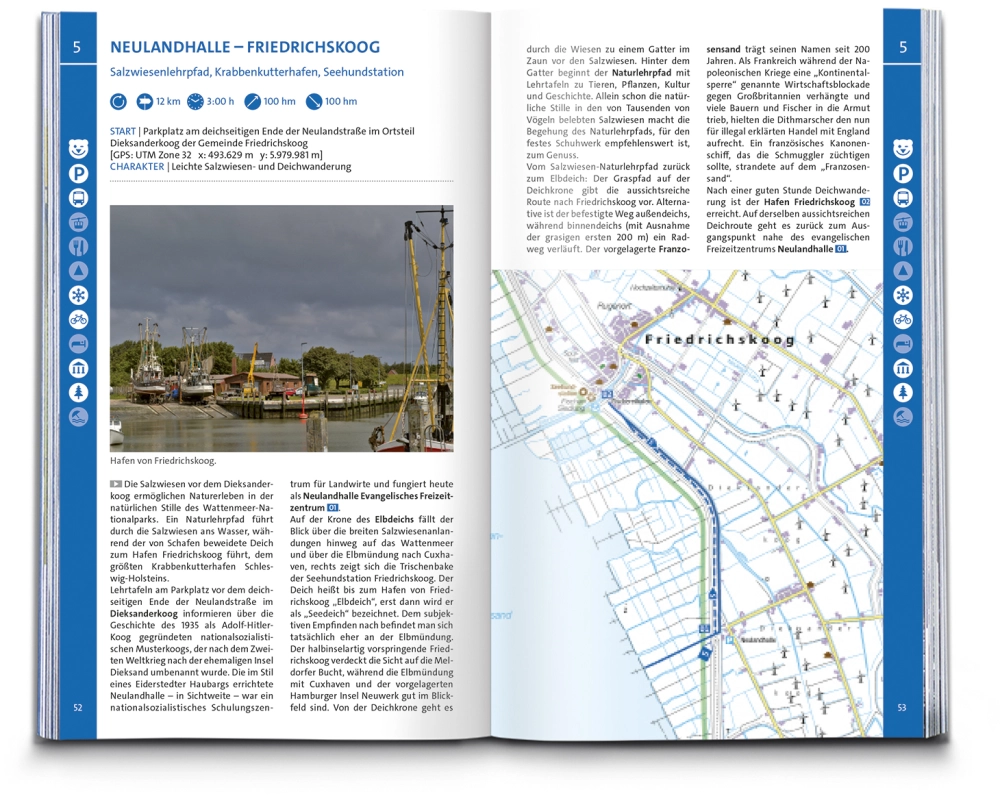The image size is (1000, 800).
Task: Select the museum building icon in left sidebar
Action: (78, 368)
